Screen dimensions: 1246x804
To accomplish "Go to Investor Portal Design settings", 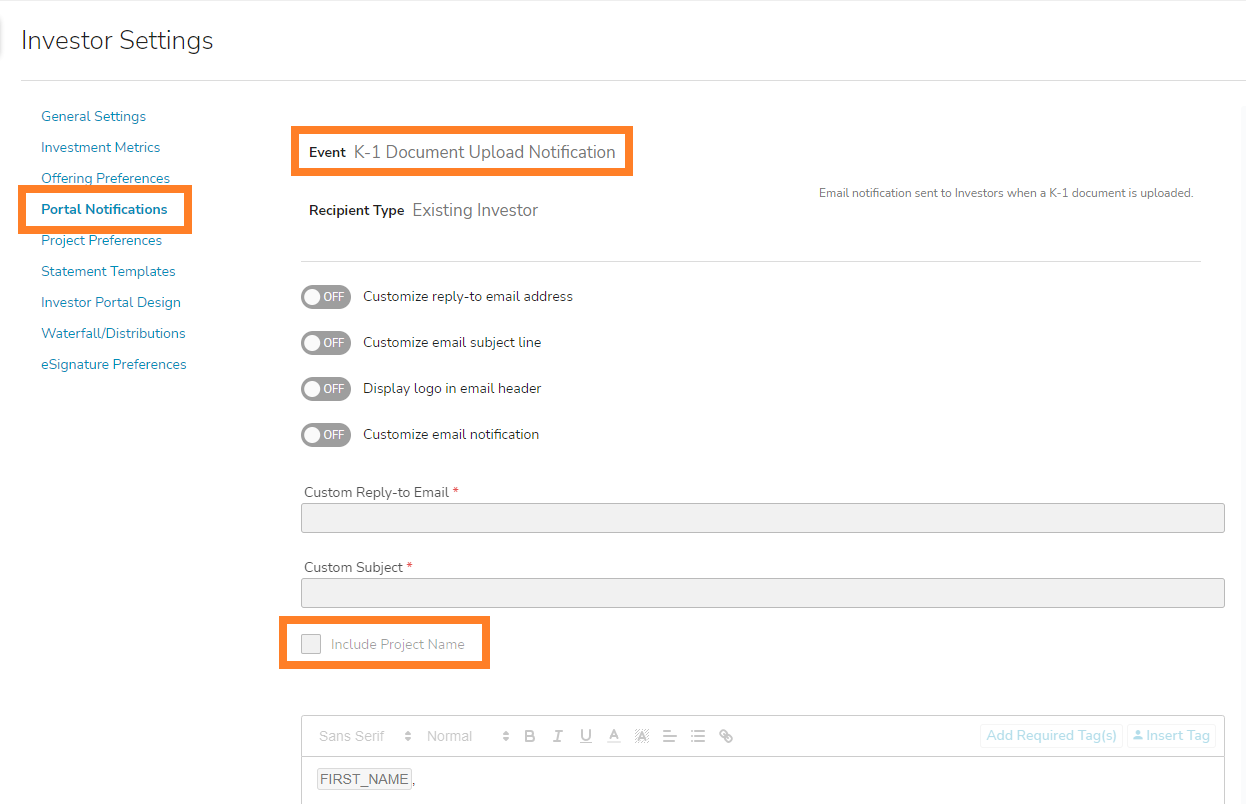I will [111, 302].
